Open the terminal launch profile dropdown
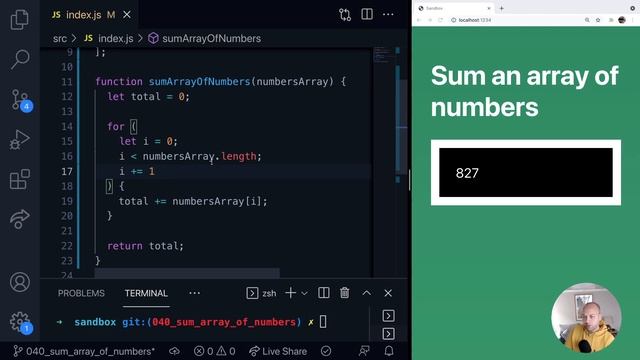 pyautogui.click(x=304, y=293)
